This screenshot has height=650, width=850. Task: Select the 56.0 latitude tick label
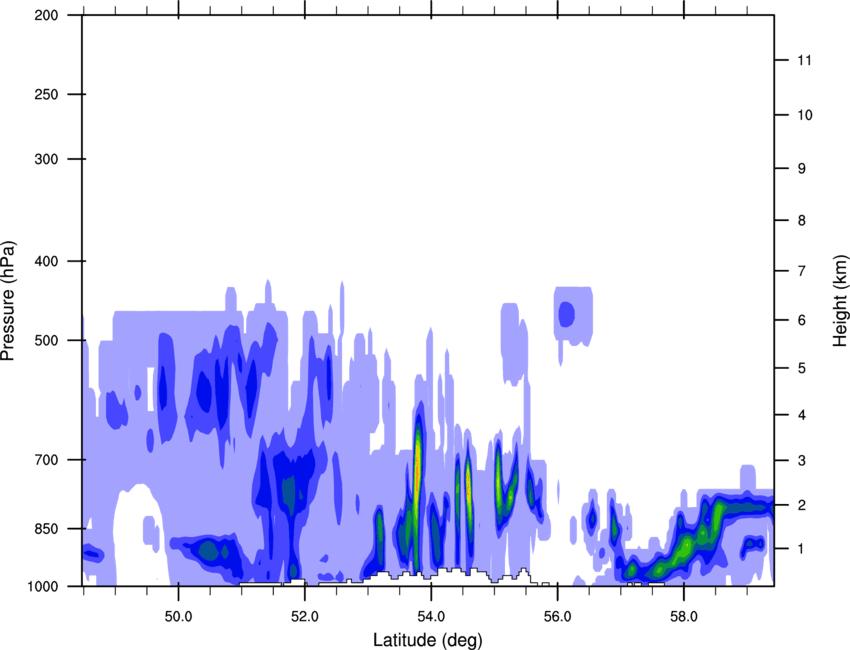[x=557, y=612]
